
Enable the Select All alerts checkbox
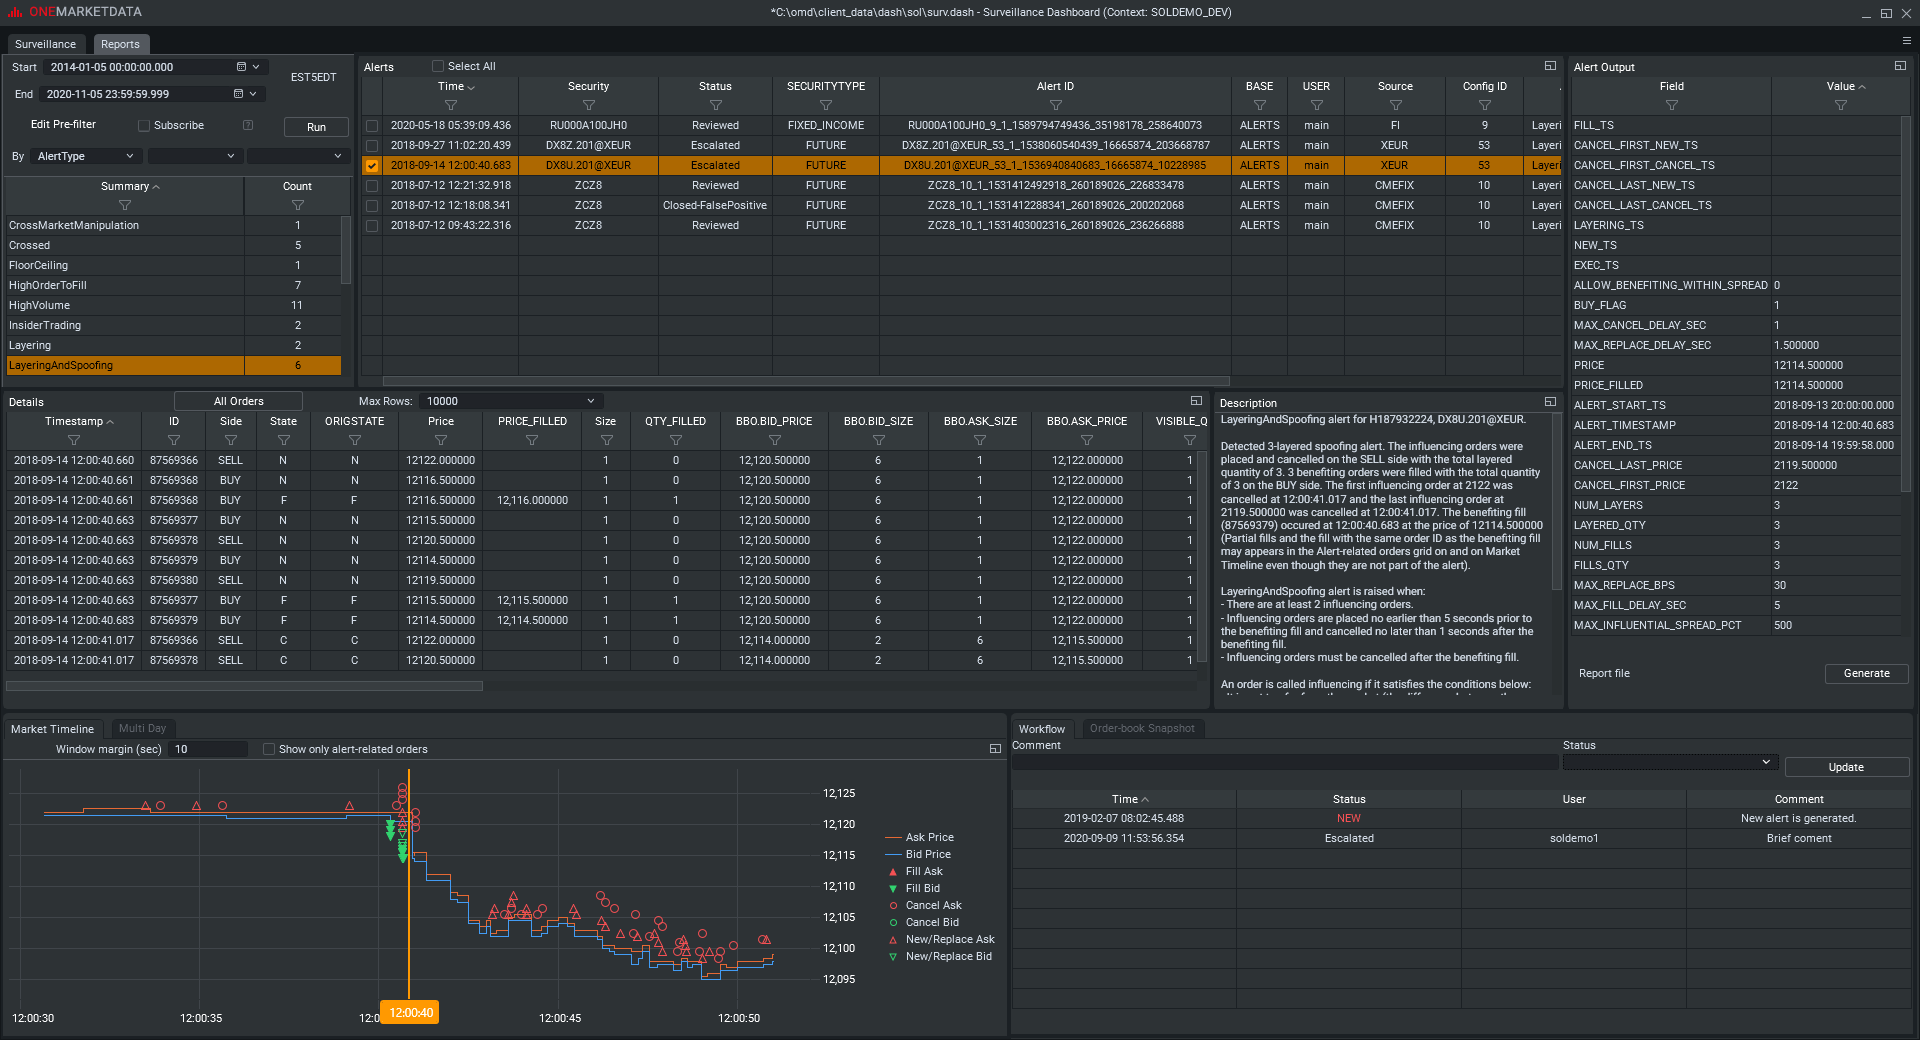click(x=437, y=66)
